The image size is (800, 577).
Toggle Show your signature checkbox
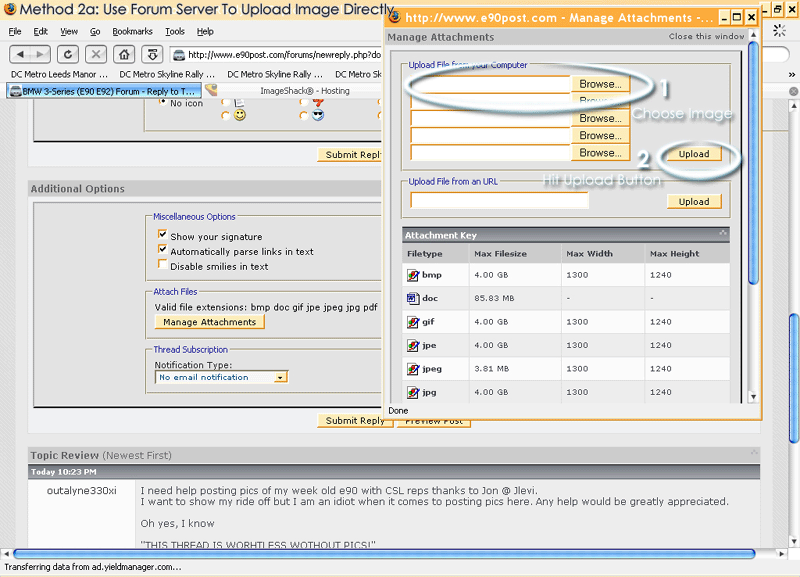click(x=162, y=234)
